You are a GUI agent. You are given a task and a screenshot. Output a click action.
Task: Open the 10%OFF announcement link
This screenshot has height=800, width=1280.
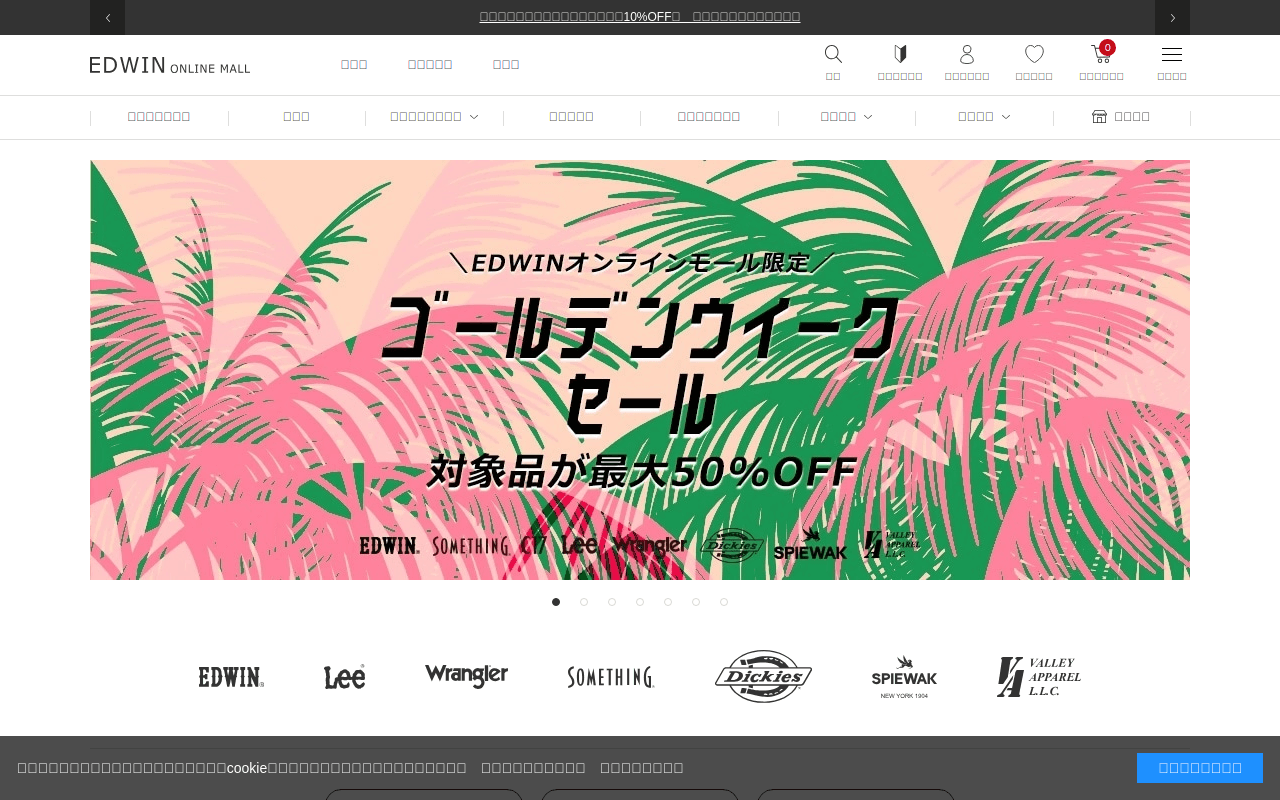[x=640, y=17]
